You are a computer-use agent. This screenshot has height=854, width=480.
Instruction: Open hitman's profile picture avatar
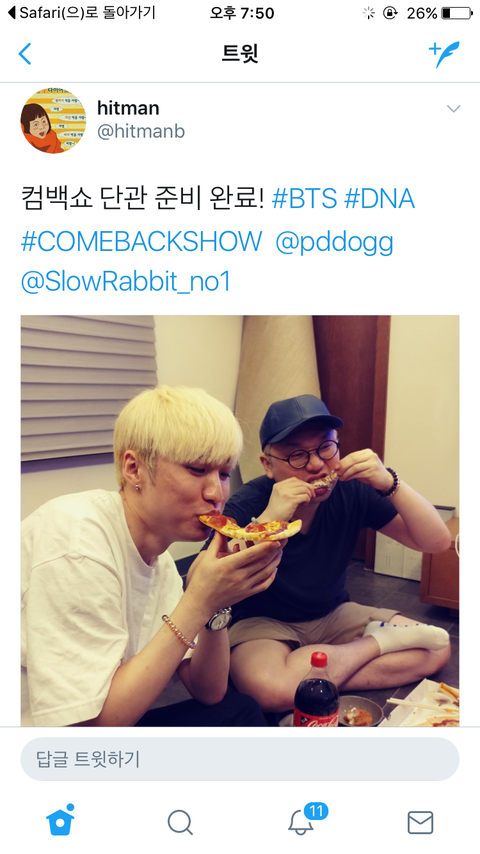coord(53,120)
